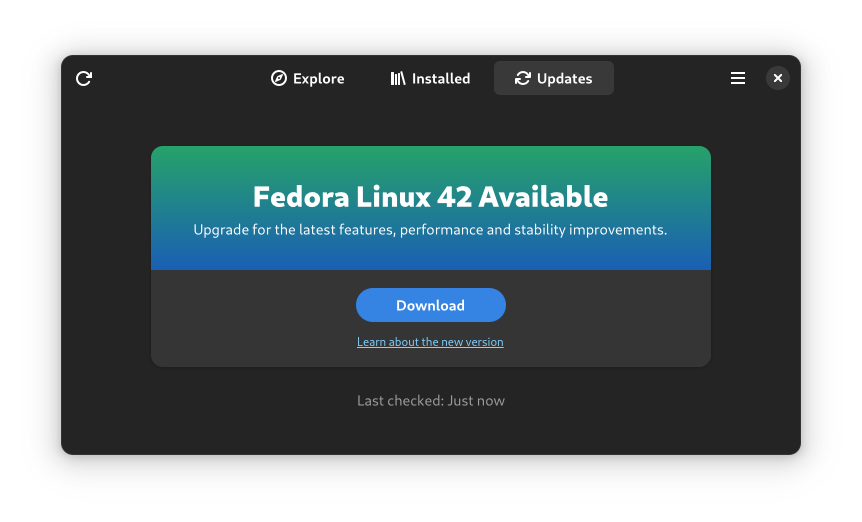Open the hamburger main menu
The width and height of the screenshot is (862, 522).
pyautogui.click(x=738, y=78)
